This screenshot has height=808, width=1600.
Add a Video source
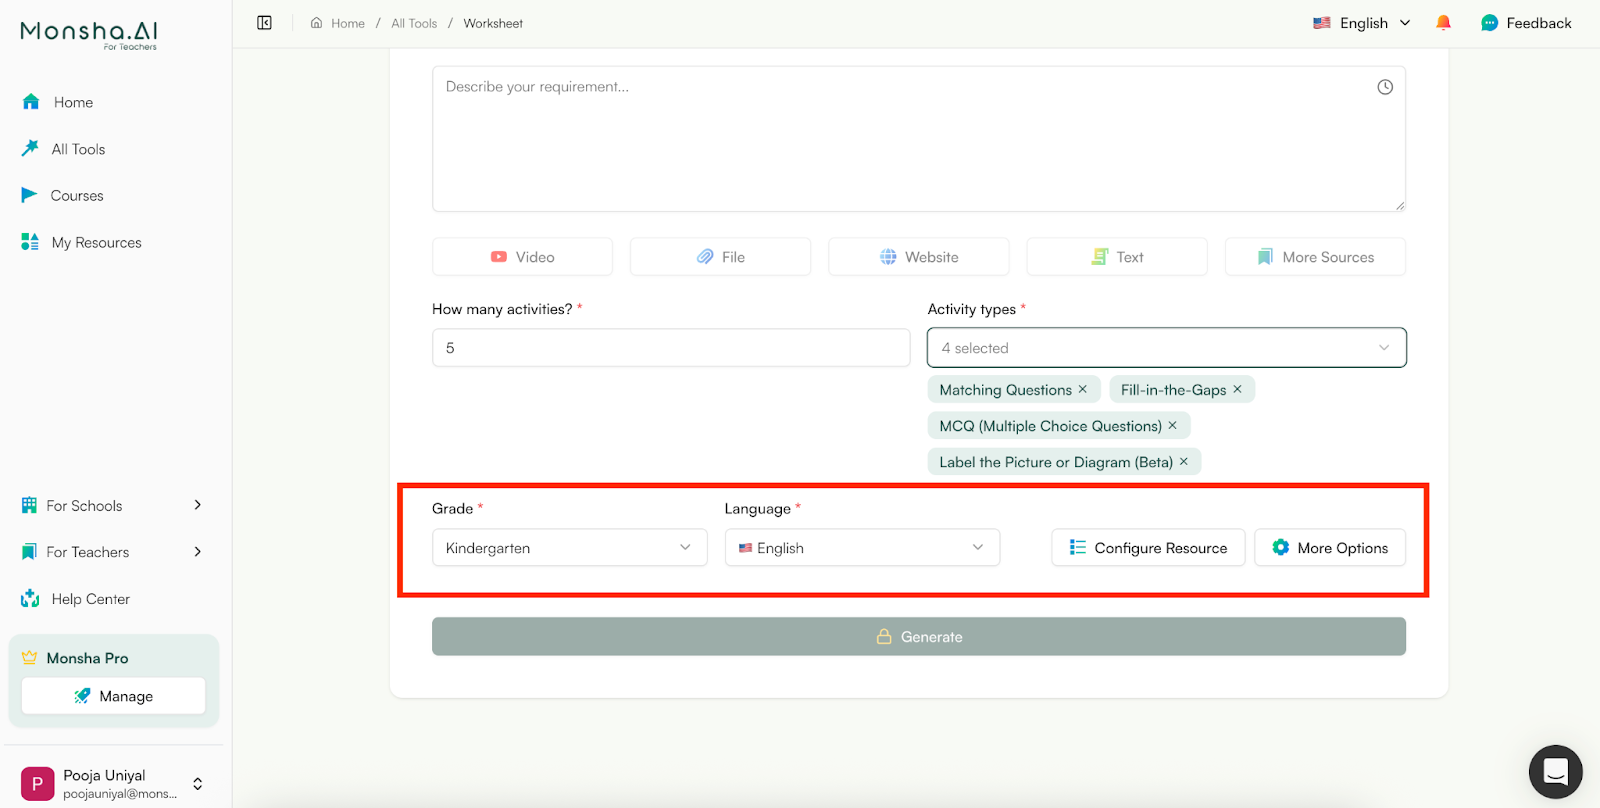(522, 257)
